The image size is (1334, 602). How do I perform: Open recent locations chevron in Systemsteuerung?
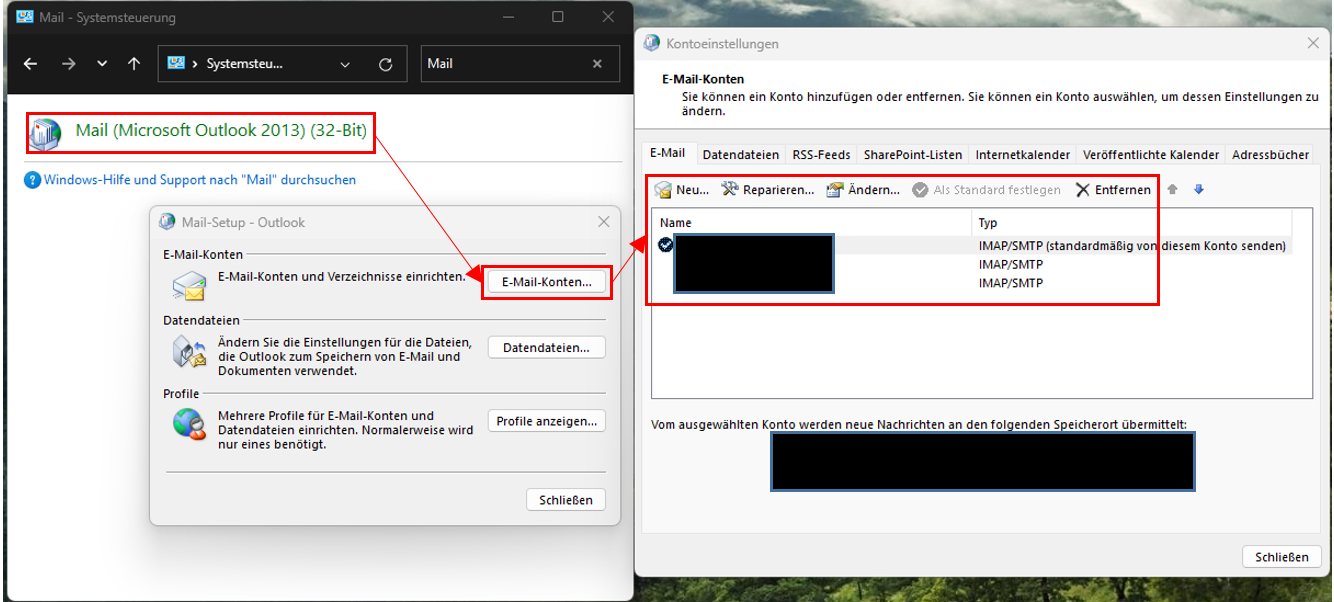(102, 64)
